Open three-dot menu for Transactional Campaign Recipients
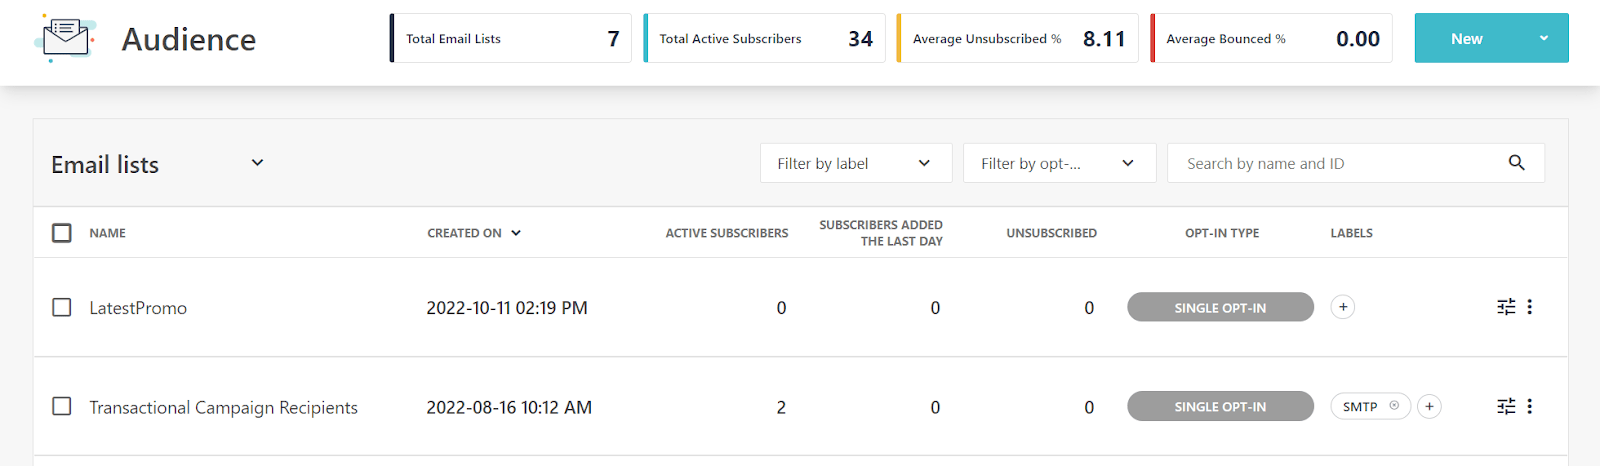Viewport: 1600px width, 466px height. (x=1530, y=406)
